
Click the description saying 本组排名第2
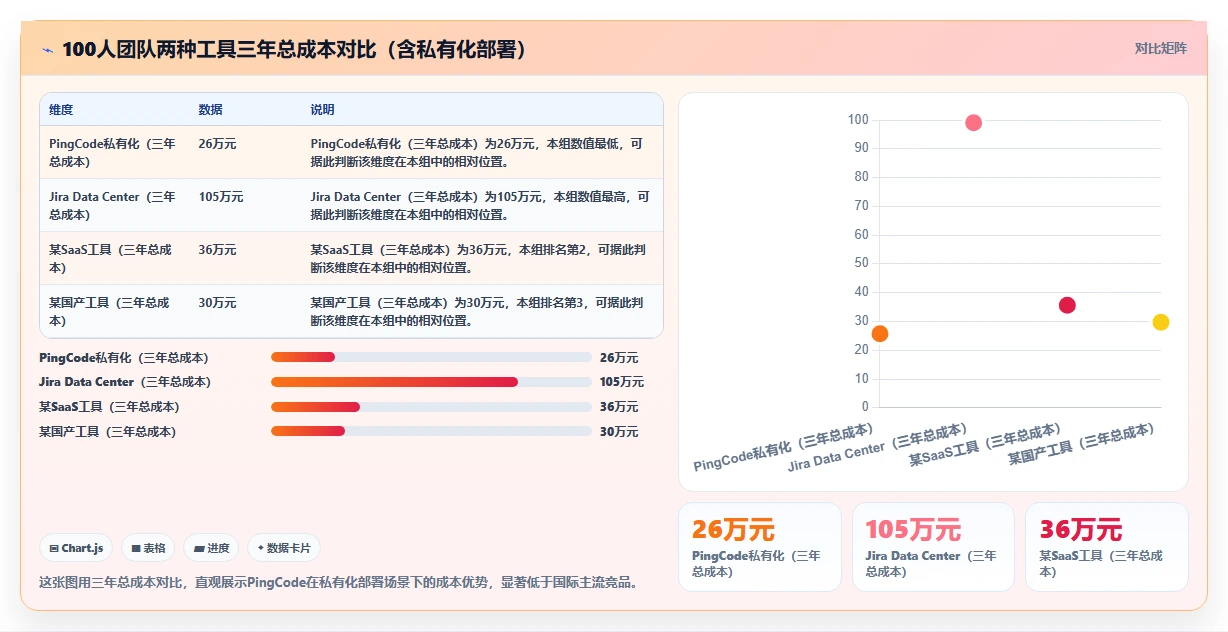point(480,258)
